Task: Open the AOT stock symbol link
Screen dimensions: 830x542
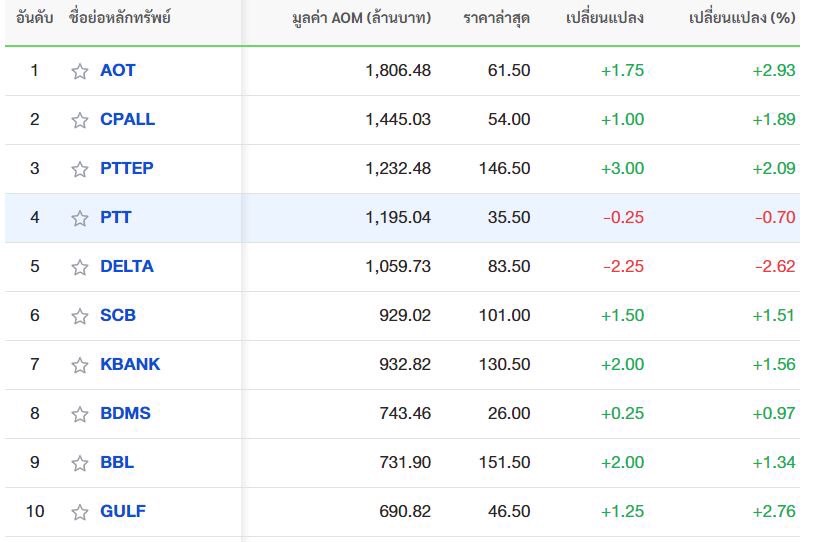Action: pyautogui.click(x=118, y=70)
